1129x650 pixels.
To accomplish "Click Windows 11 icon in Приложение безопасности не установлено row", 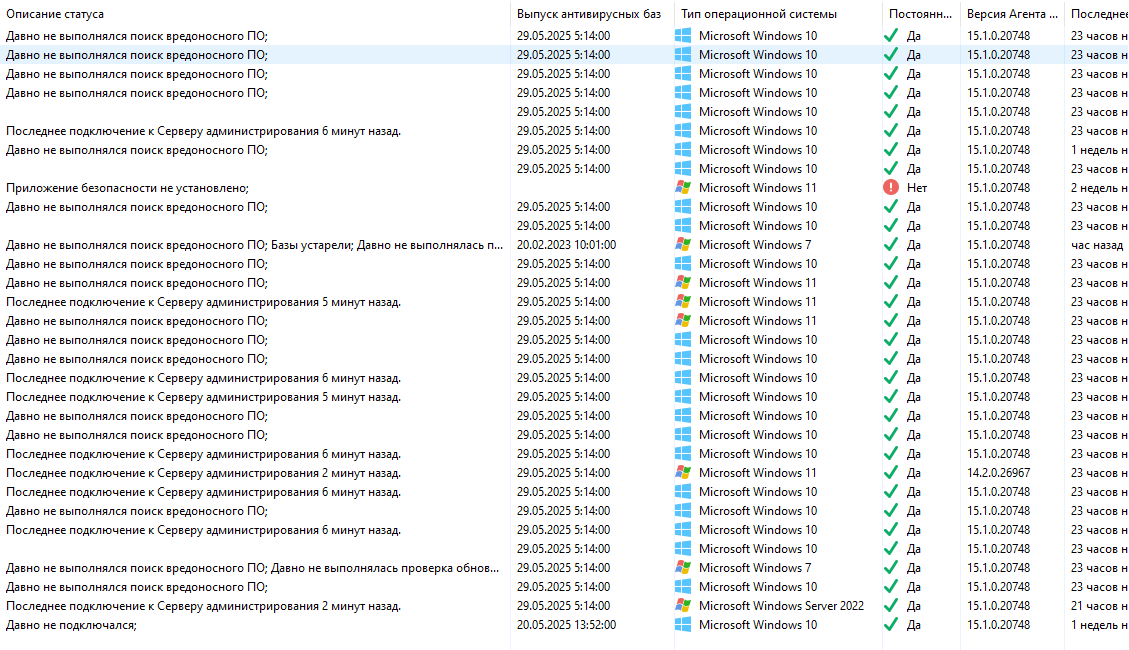I will click(683, 187).
